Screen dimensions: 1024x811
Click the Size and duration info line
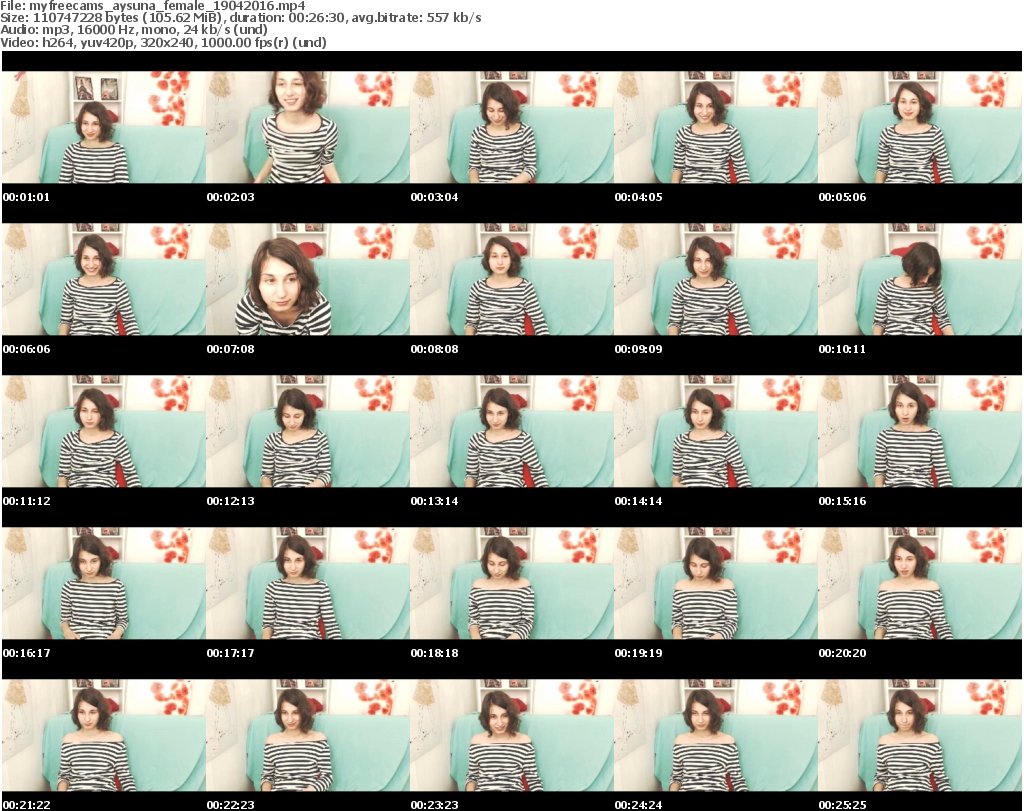click(241, 18)
